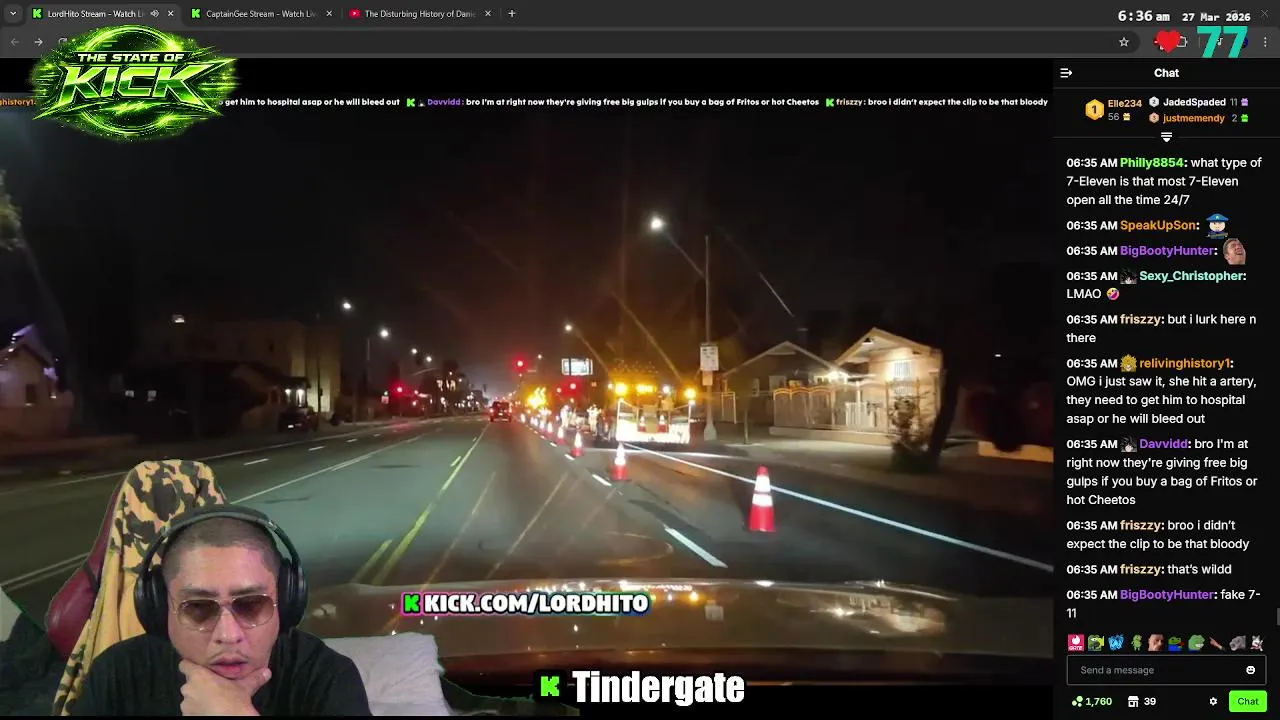Mute the LordHito tab via its speaker icon
This screenshot has width=1280, height=720.
[x=154, y=14]
